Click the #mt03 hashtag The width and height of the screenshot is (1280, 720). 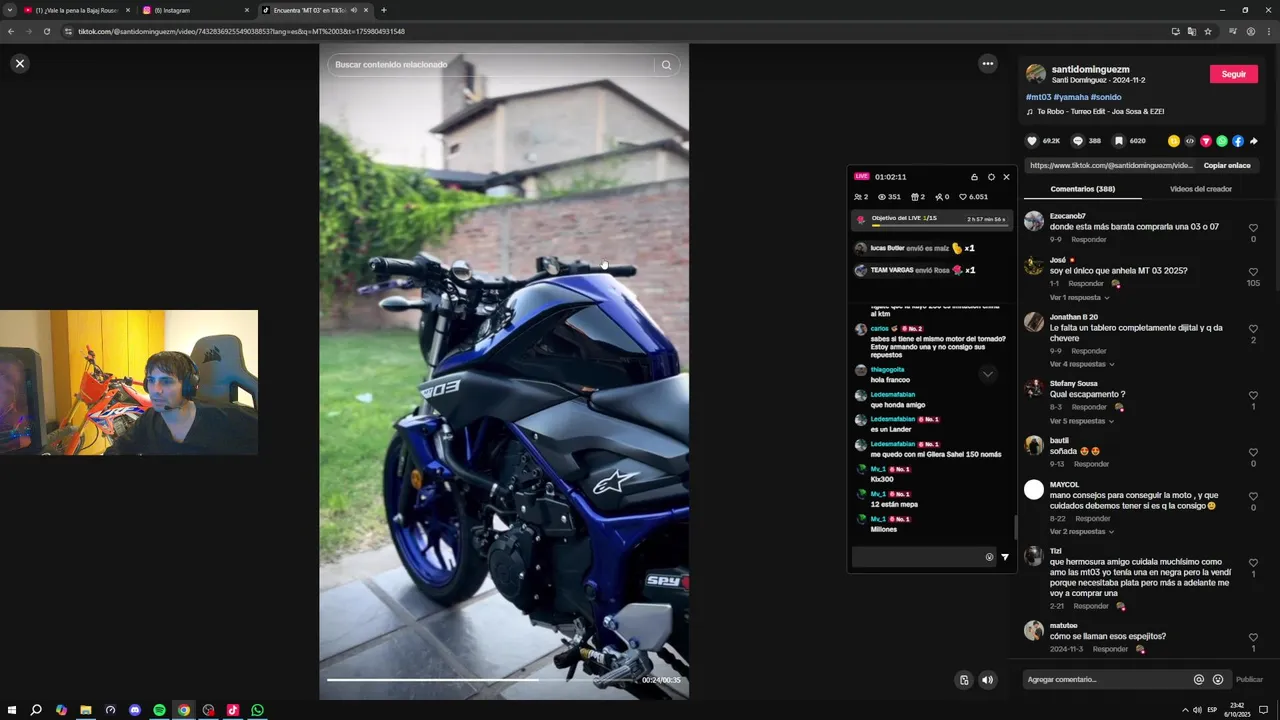1038,97
